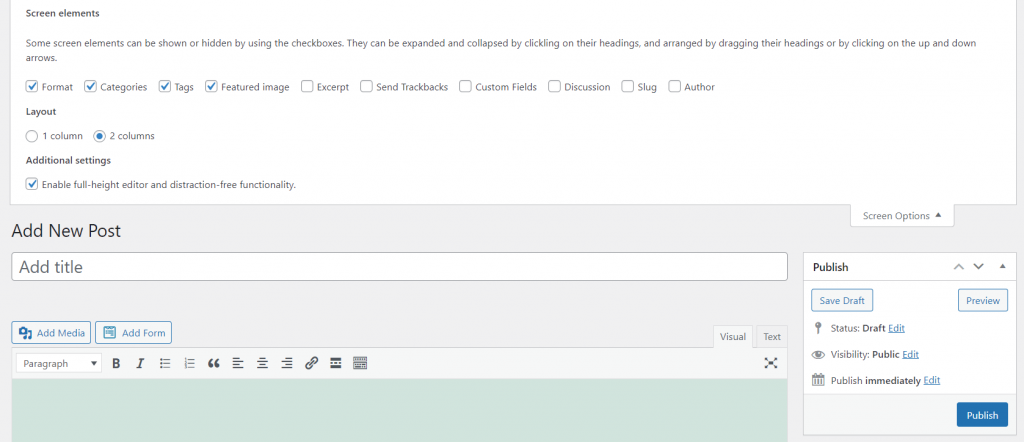Enable the Custom Fields checkbox
This screenshot has height=442, width=1024.
pyautogui.click(x=466, y=87)
